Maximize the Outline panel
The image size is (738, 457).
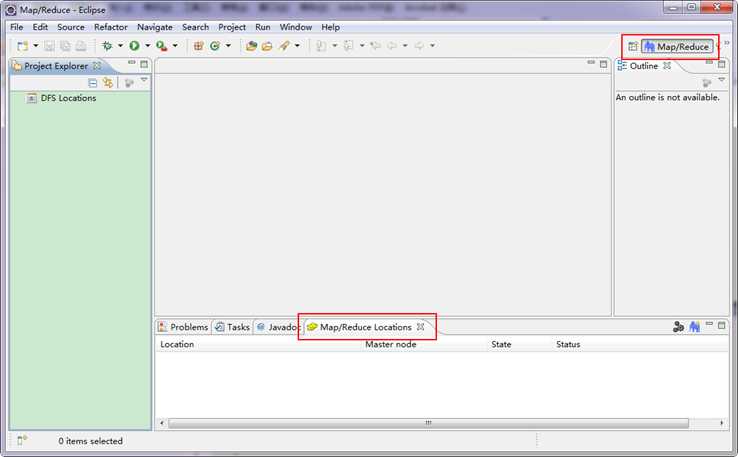(x=722, y=64)
